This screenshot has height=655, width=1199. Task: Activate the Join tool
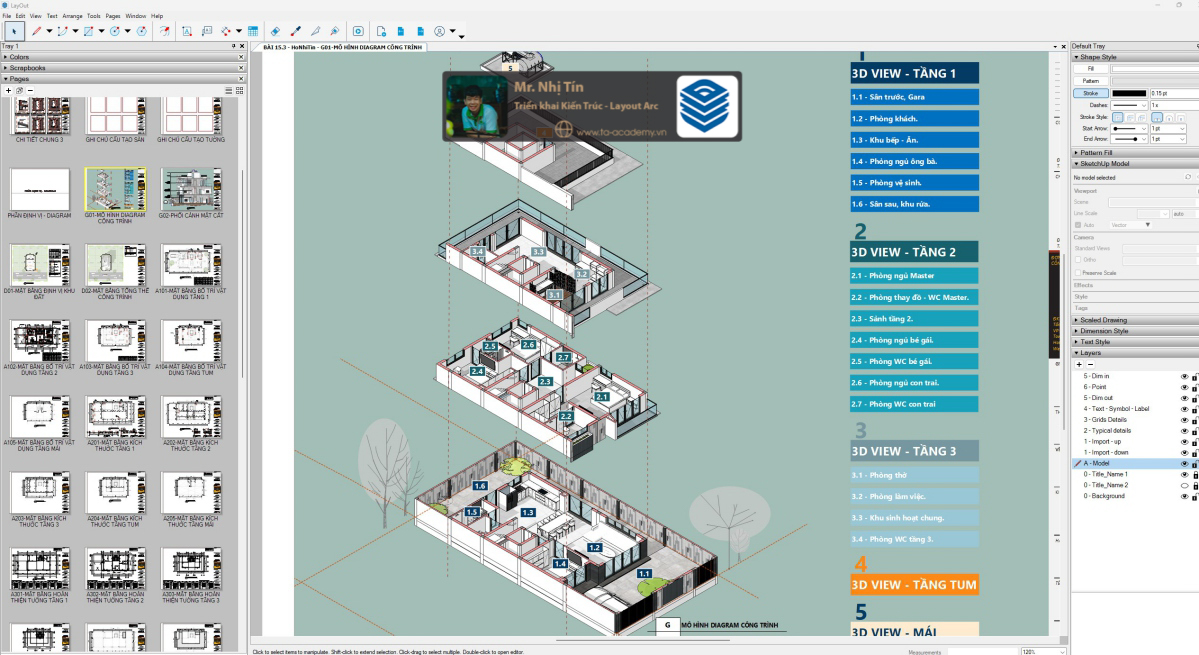click(x=335, y=31)
